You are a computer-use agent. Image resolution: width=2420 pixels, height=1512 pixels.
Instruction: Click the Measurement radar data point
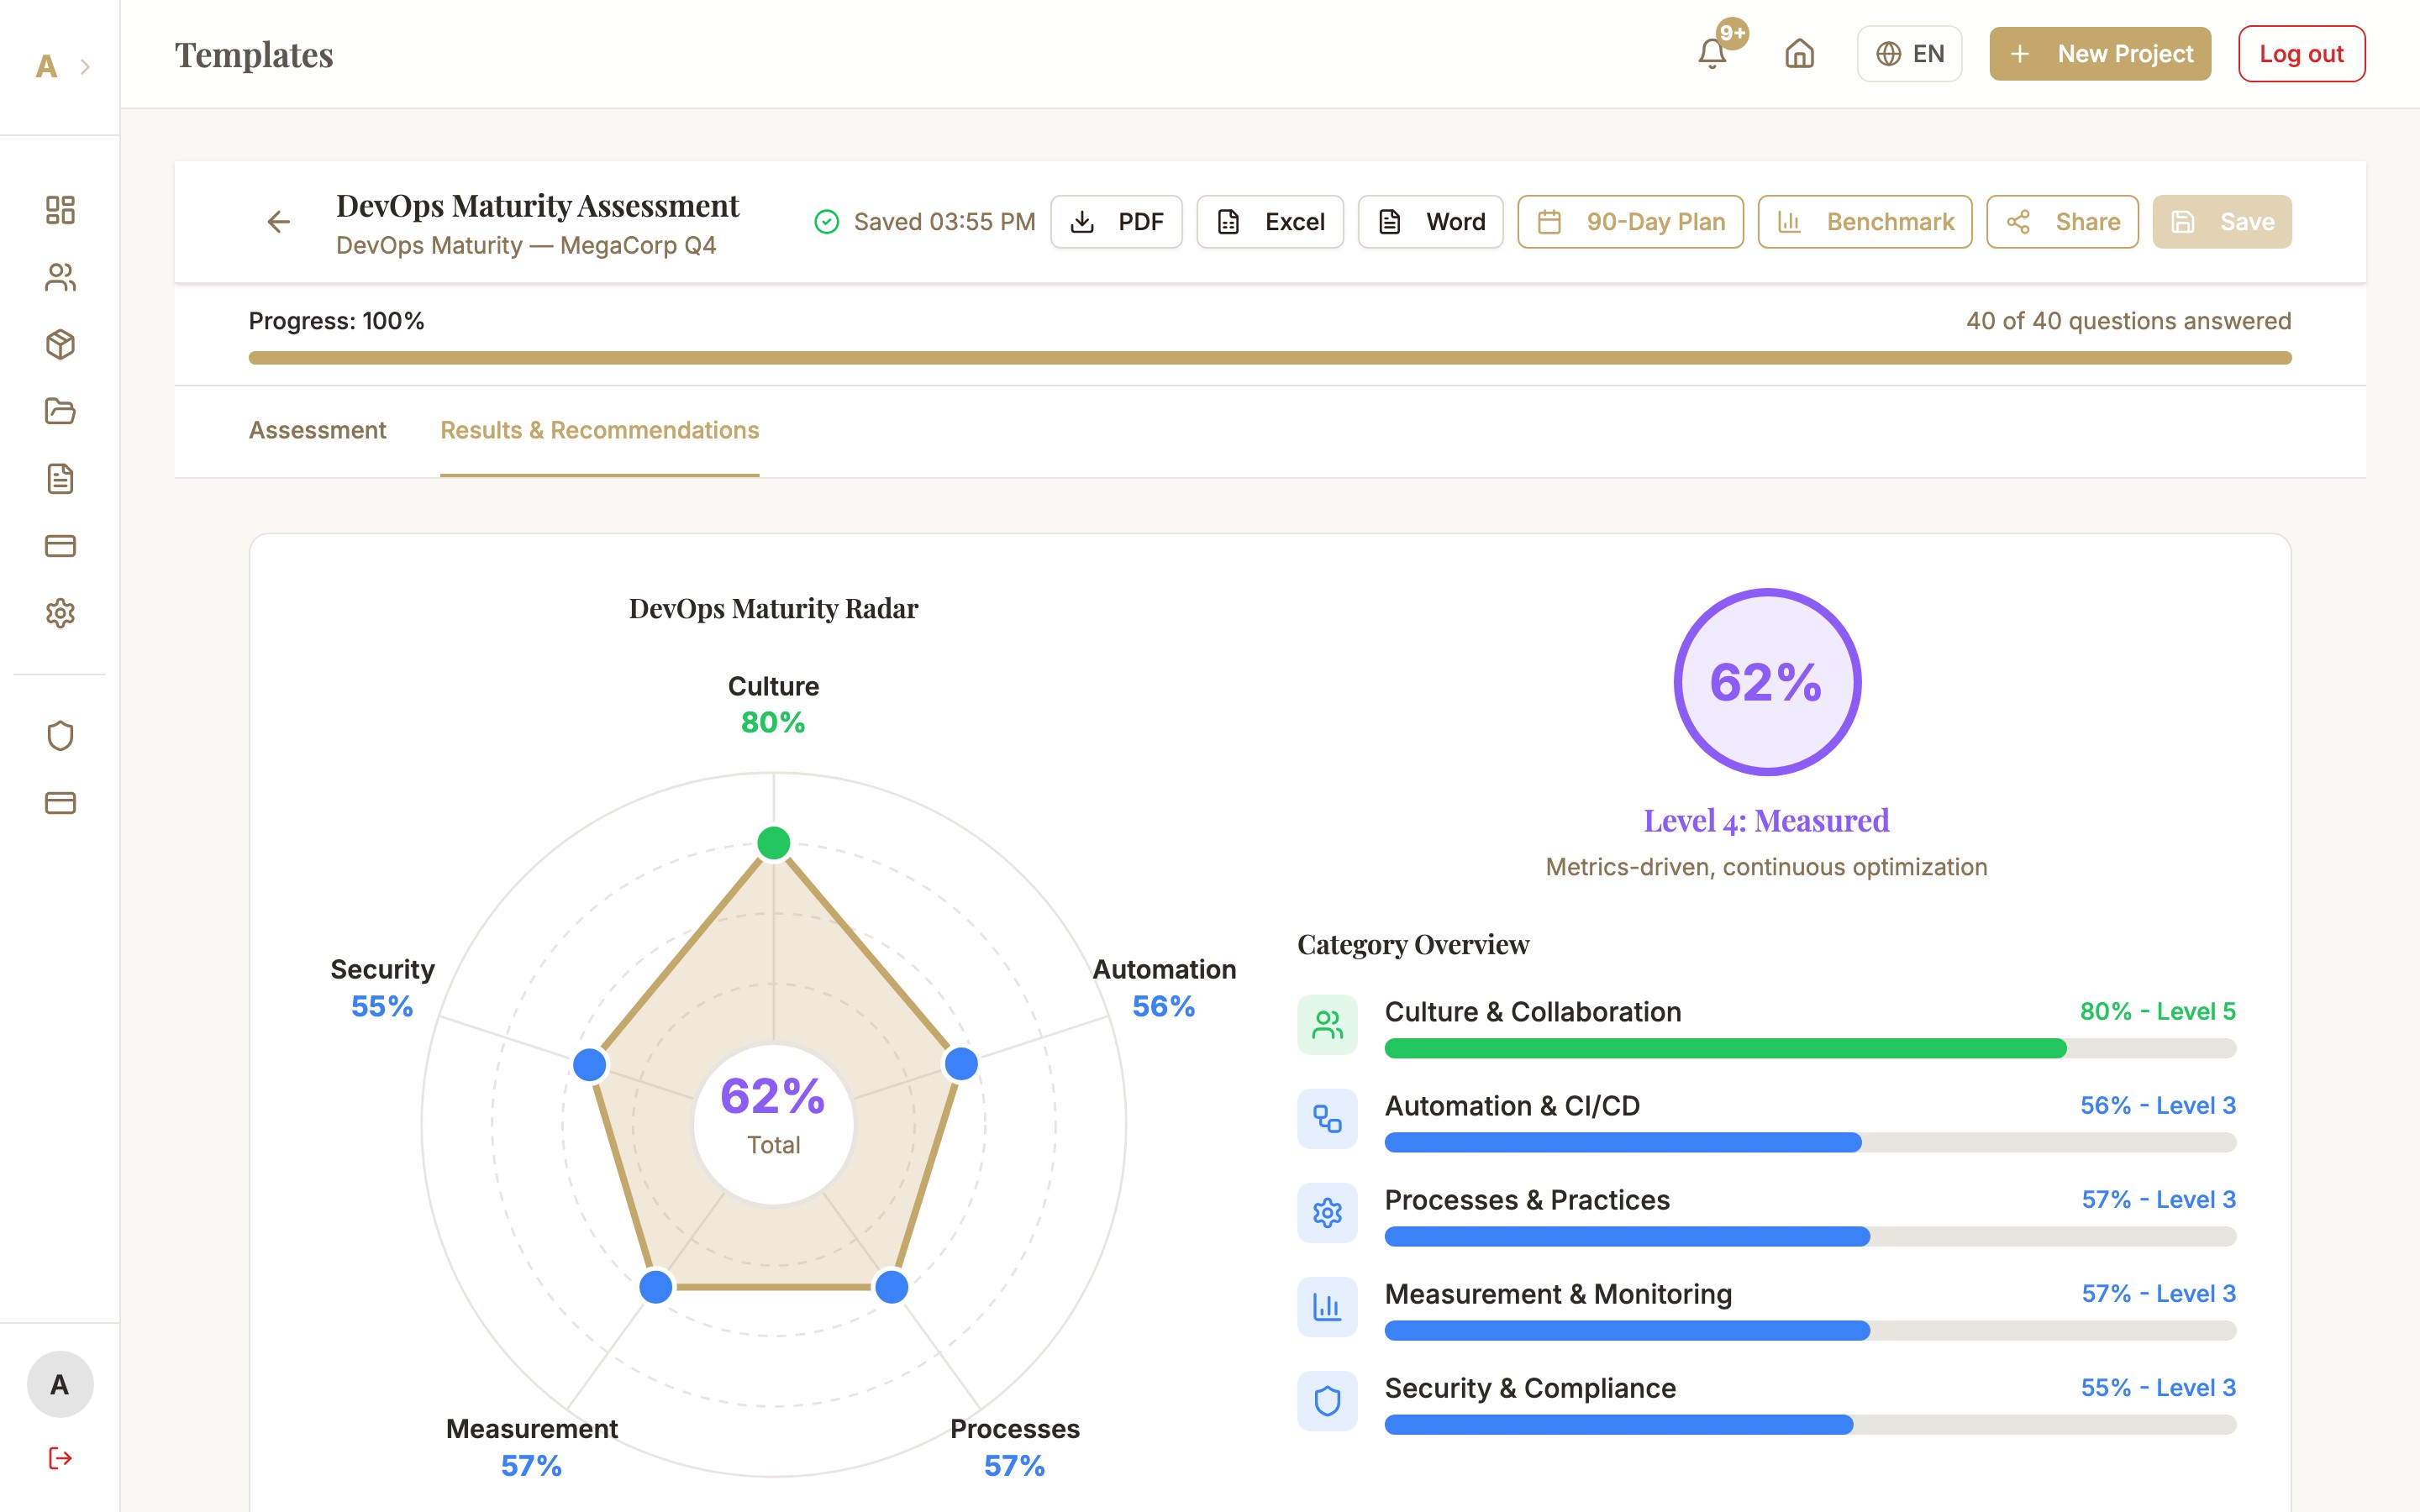tap(656, 1287)
